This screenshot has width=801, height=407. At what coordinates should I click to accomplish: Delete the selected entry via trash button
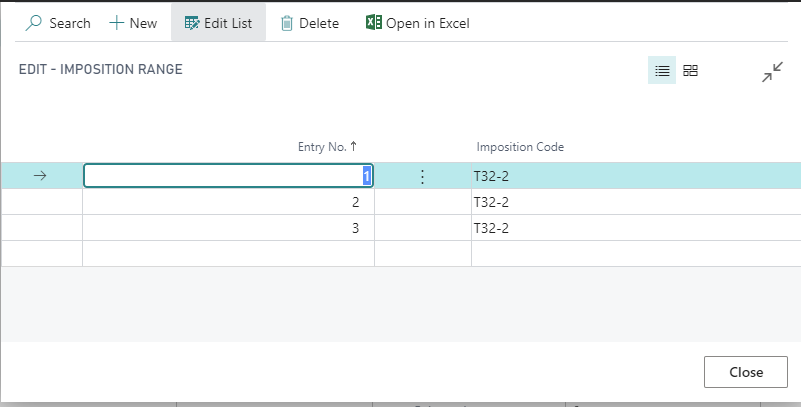click(x=309, y=23)
